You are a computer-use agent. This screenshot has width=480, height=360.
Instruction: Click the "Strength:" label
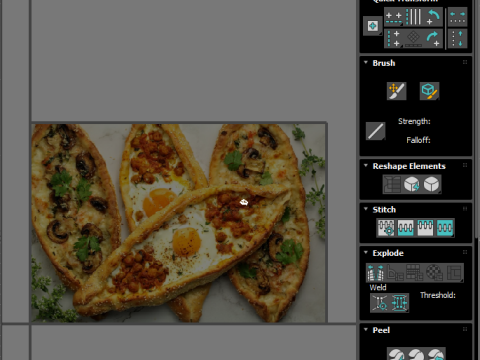414,122
